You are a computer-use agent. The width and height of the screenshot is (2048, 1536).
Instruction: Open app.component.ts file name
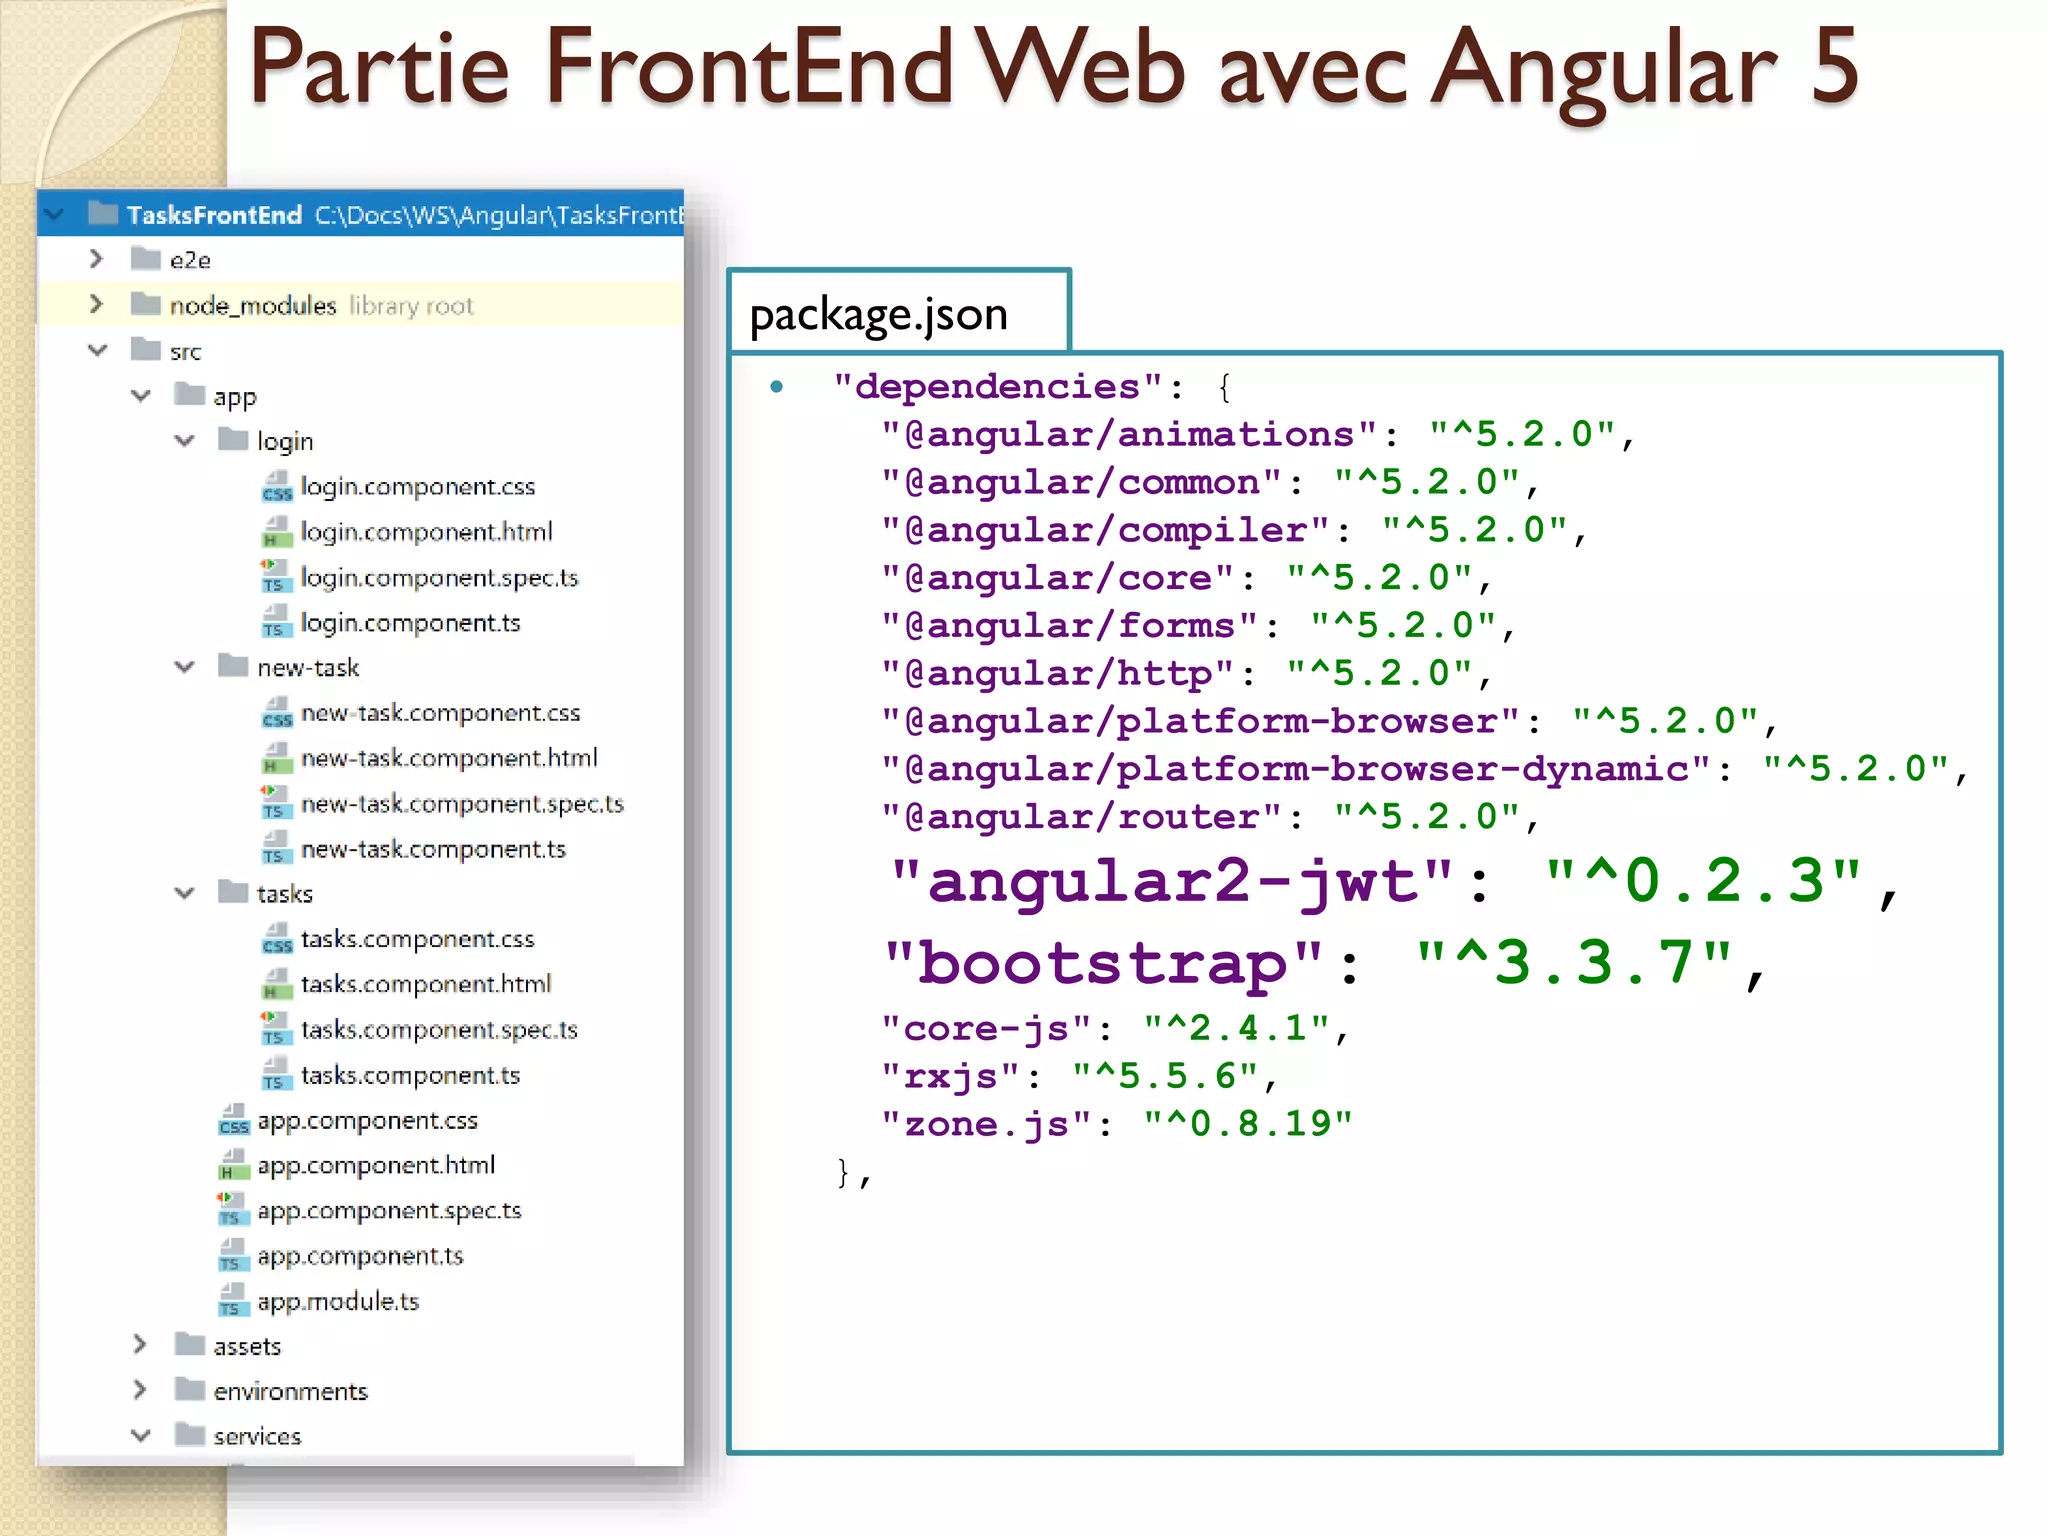361,1256
